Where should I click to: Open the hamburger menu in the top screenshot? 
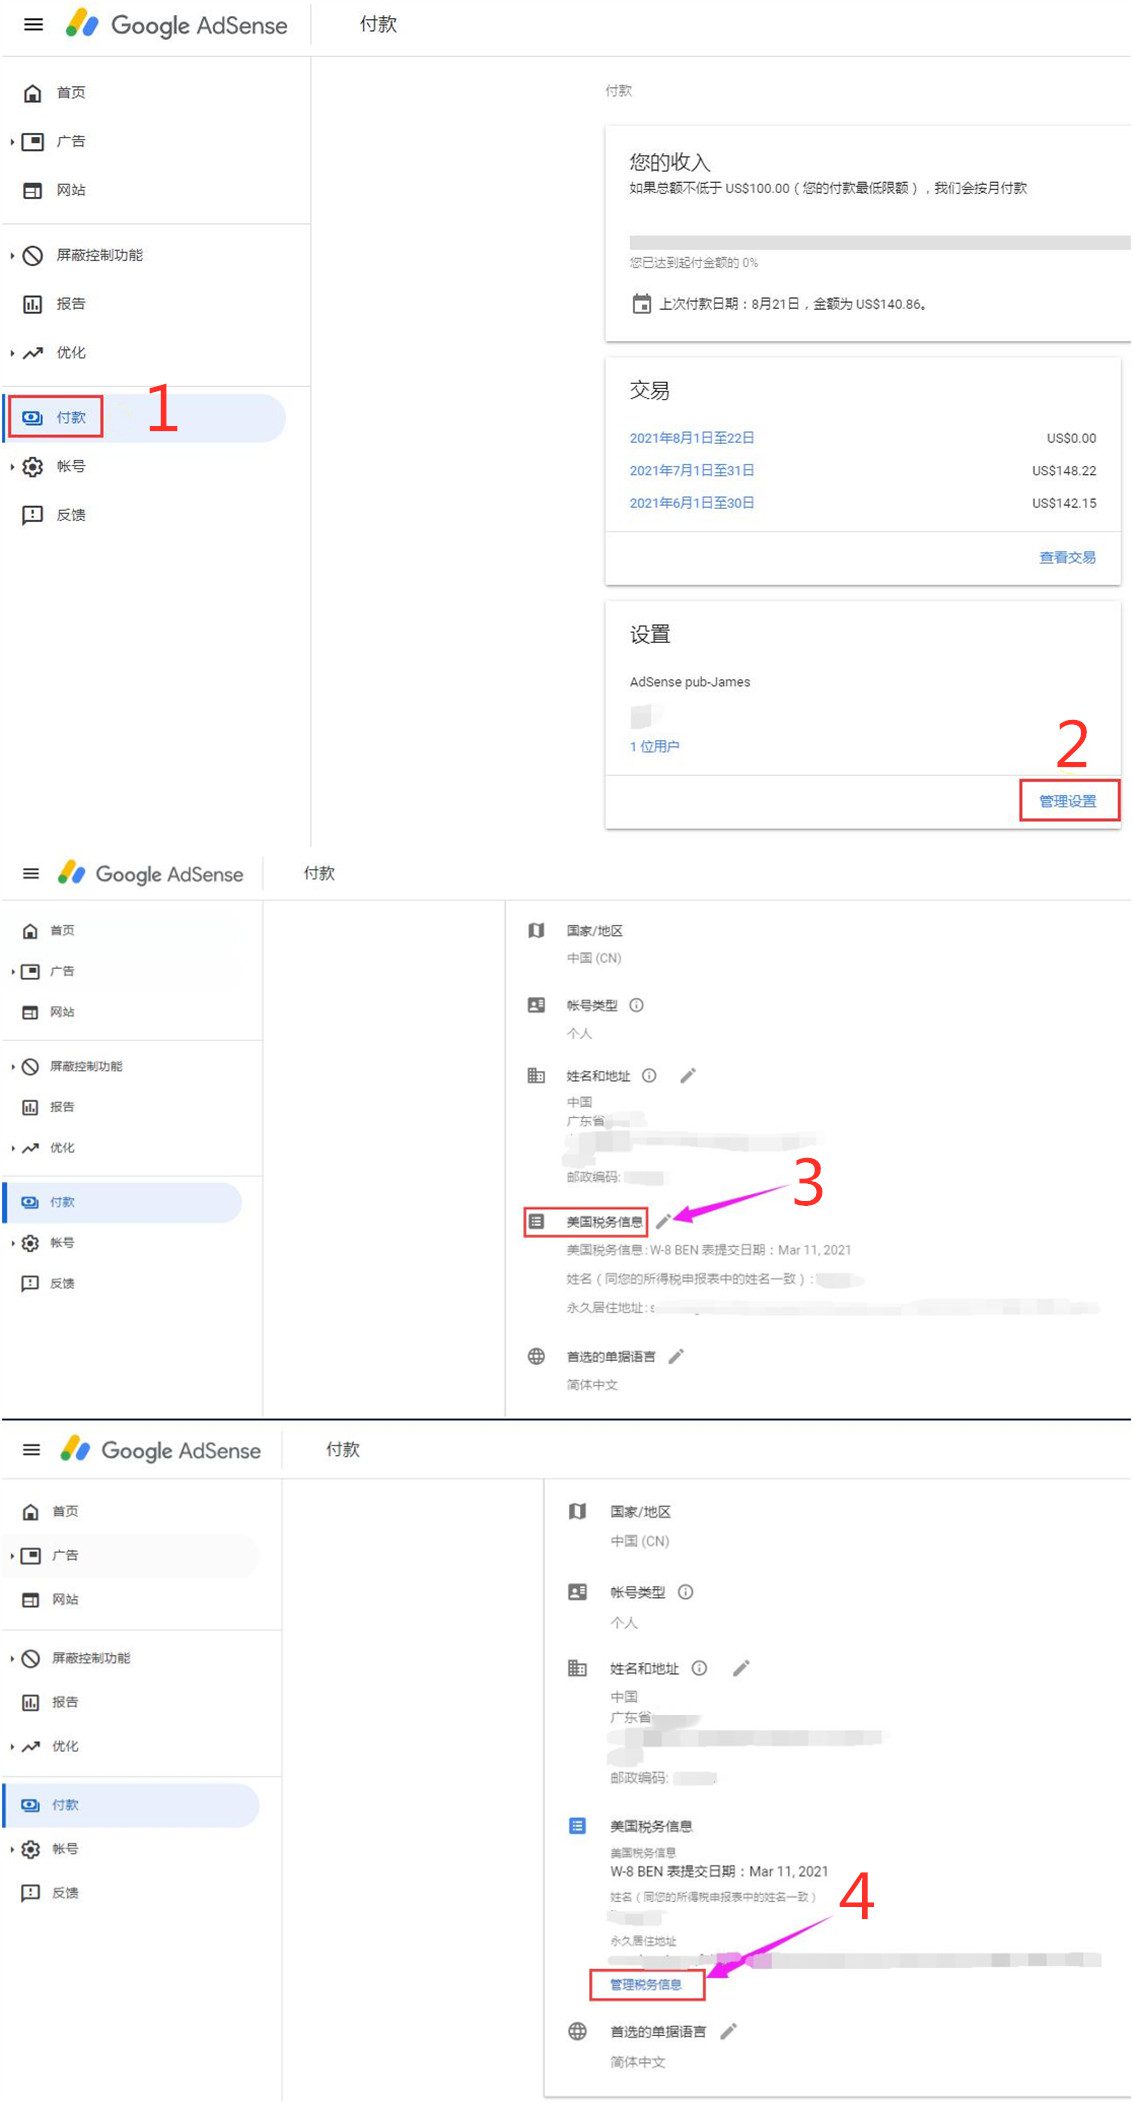pos(33,25)
